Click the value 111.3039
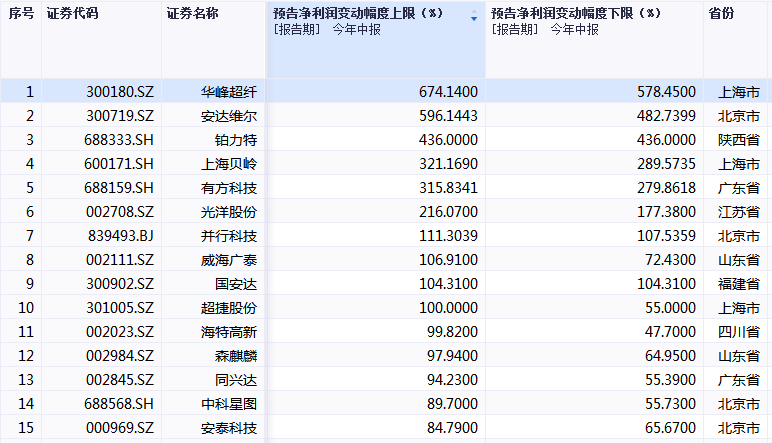 pyautogui.click(x=448, y=236)
